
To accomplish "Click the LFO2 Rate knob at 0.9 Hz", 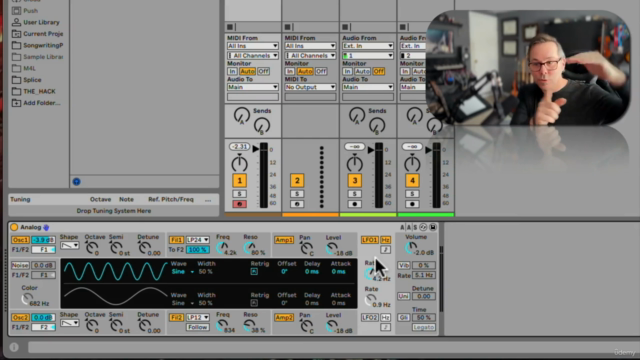I will (x=371, y=300).
